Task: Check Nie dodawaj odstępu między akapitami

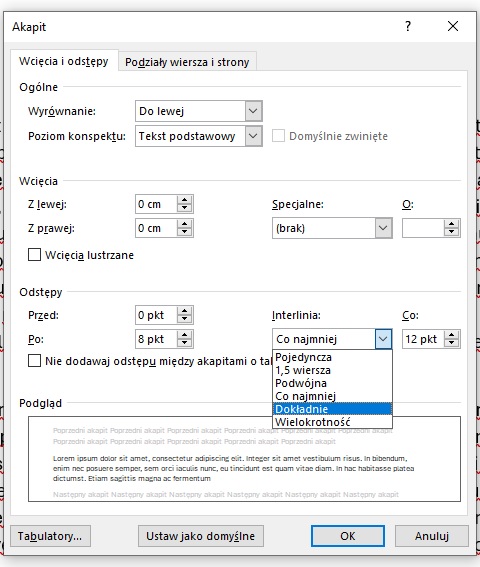Action: click(x=34, y=361)
